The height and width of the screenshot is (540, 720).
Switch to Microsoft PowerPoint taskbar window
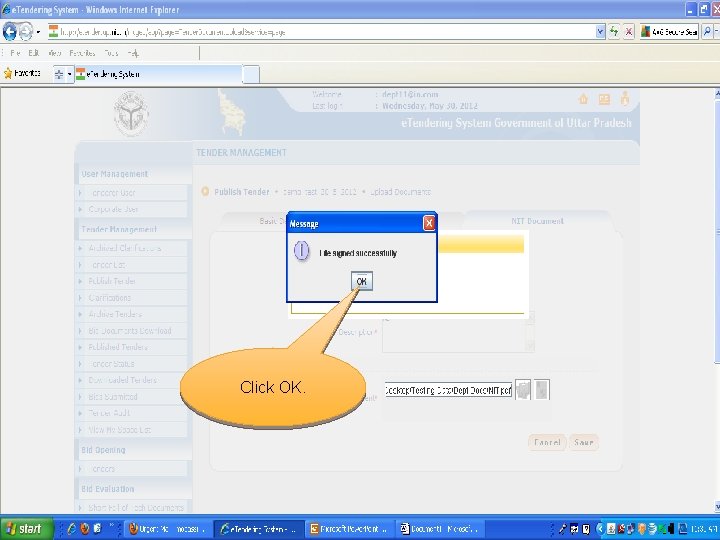pos(349,529)
